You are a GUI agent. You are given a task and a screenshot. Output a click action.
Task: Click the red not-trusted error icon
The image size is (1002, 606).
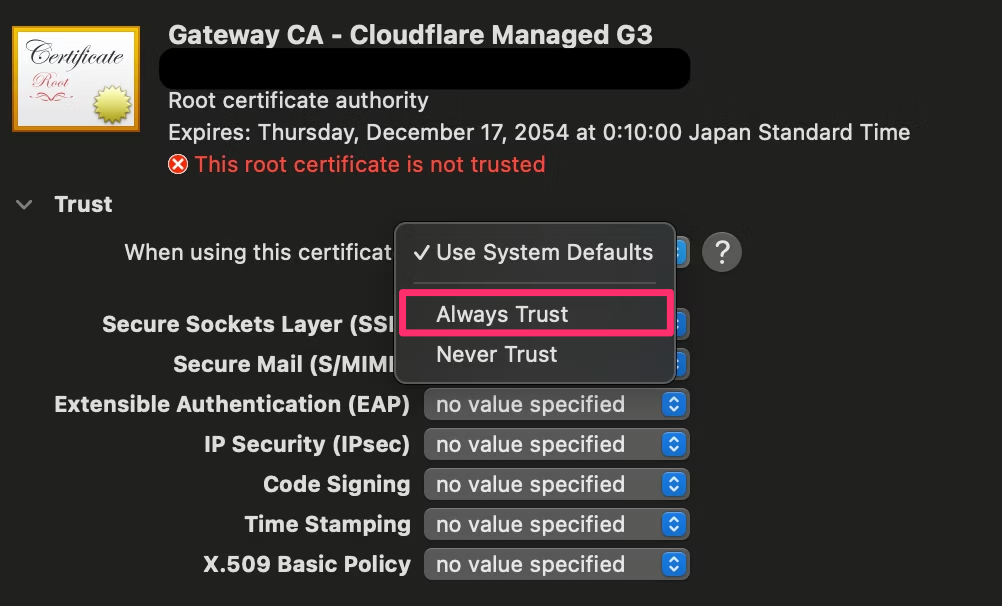click(178, 164)
